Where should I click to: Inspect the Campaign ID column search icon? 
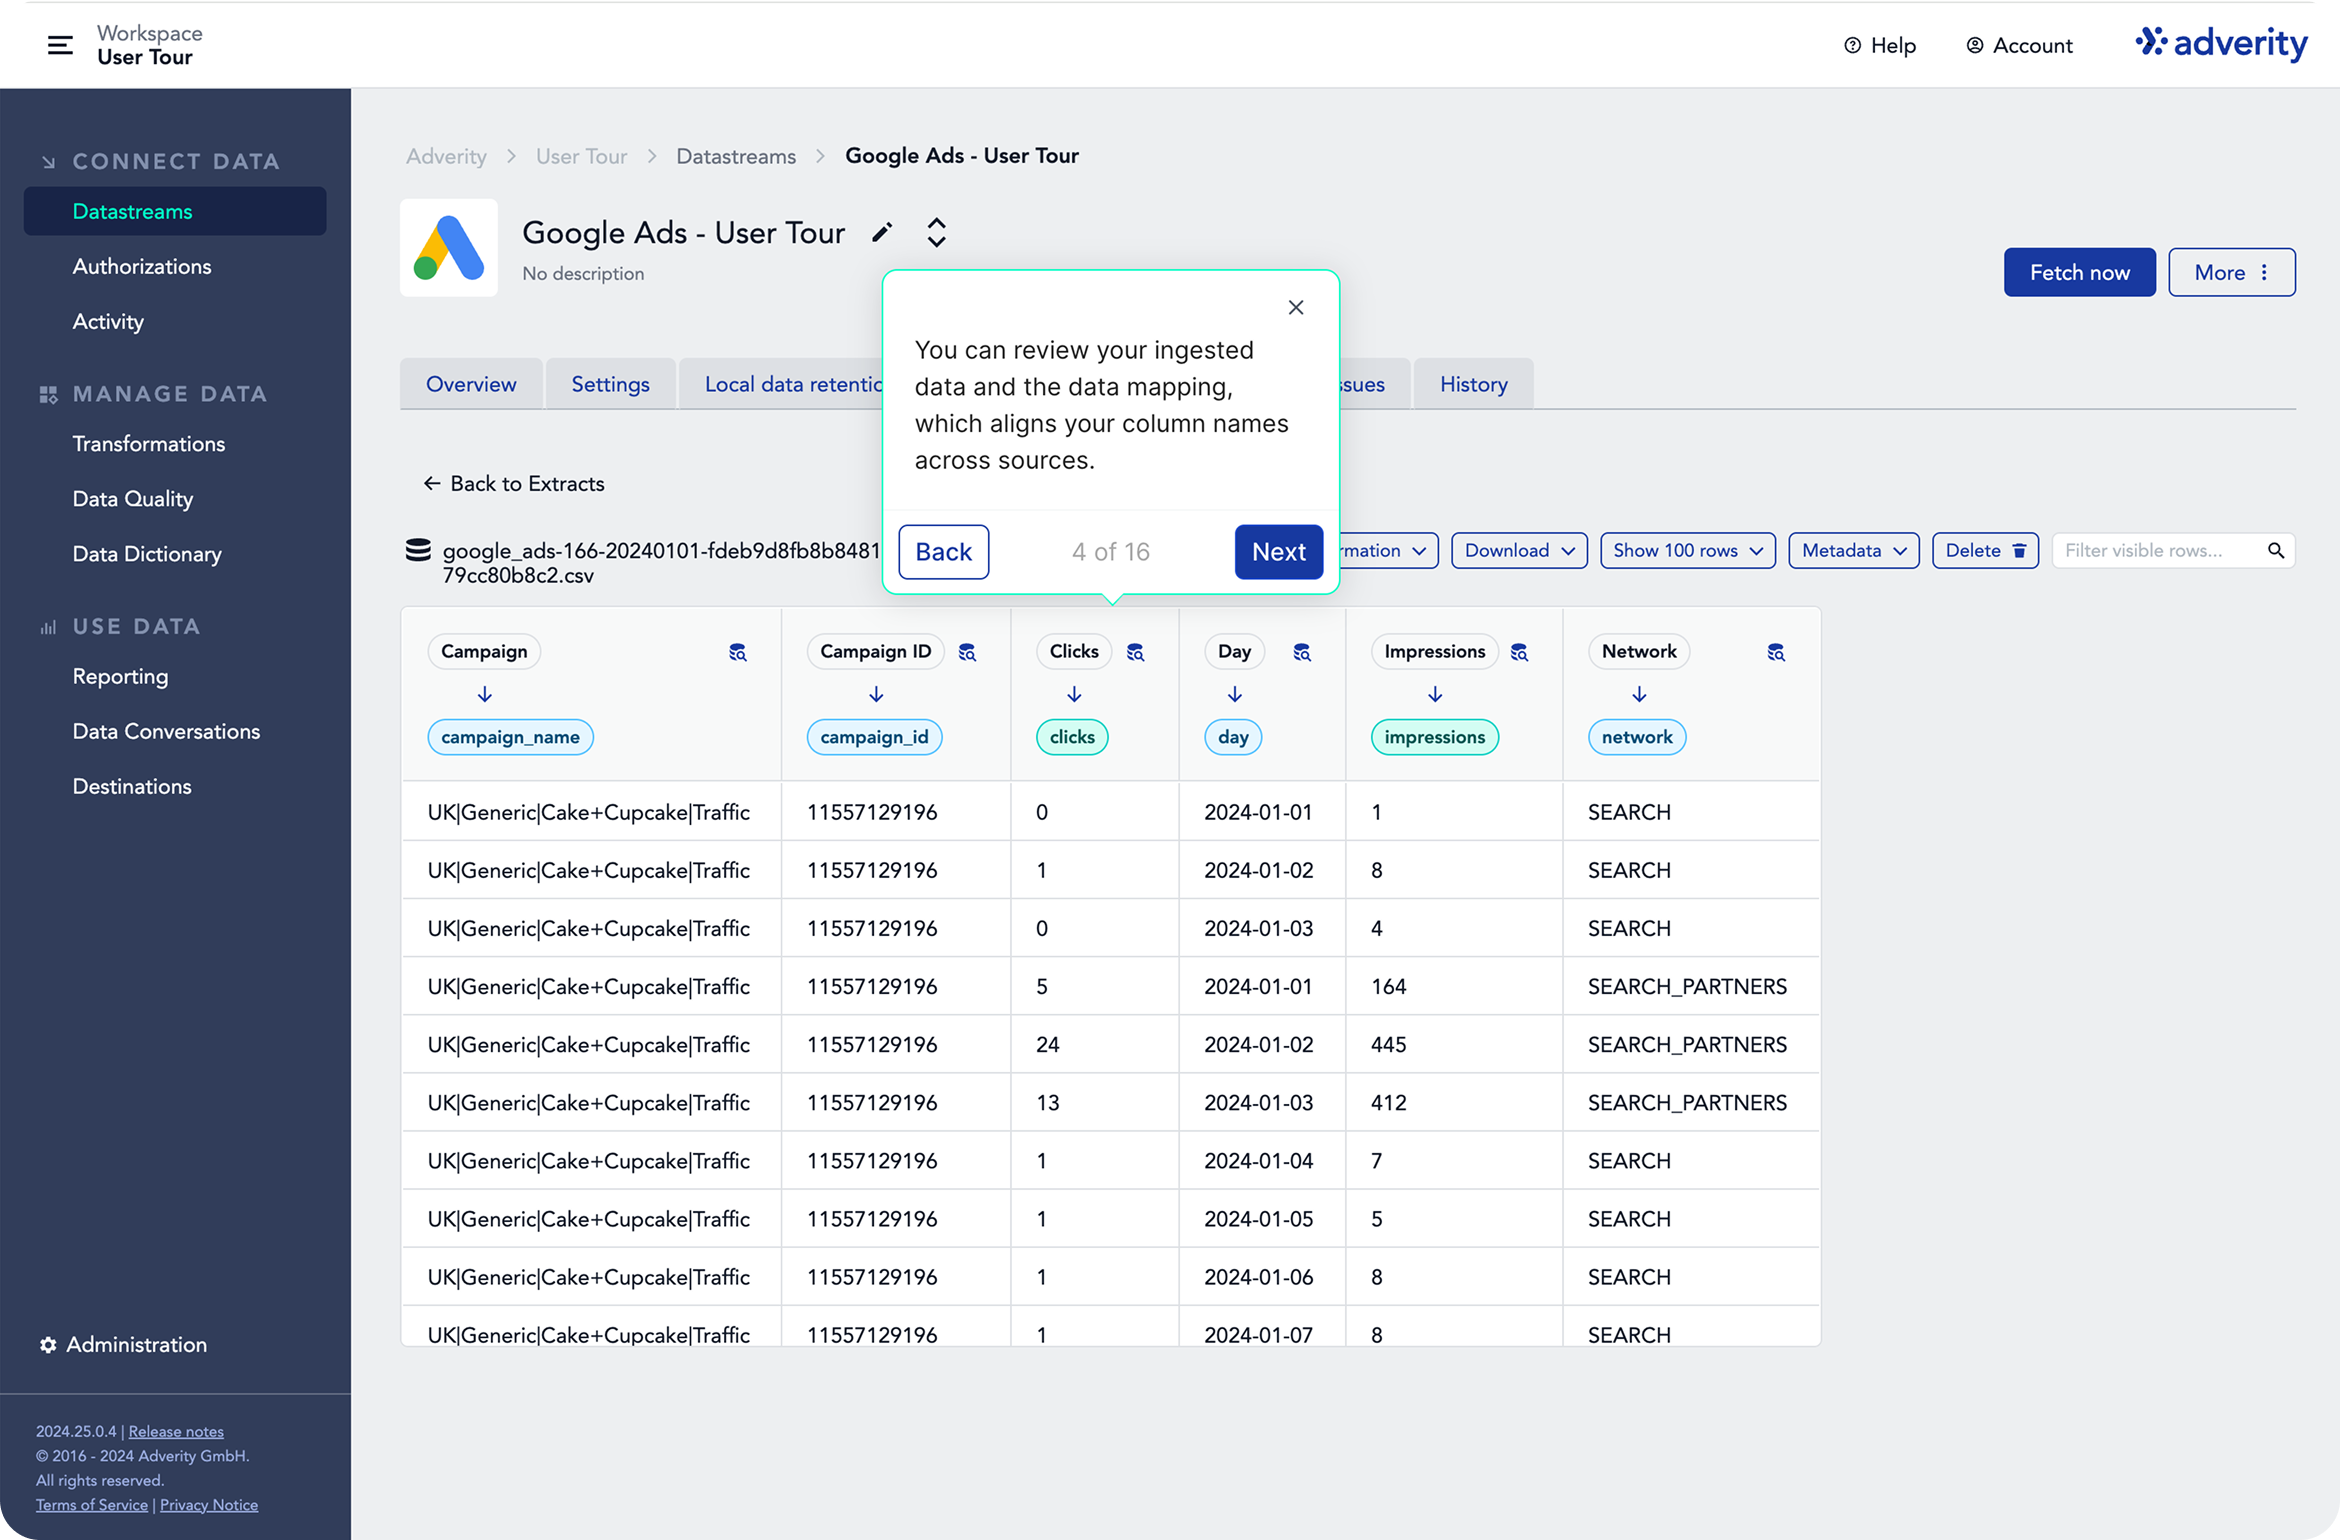pos(967,652)
